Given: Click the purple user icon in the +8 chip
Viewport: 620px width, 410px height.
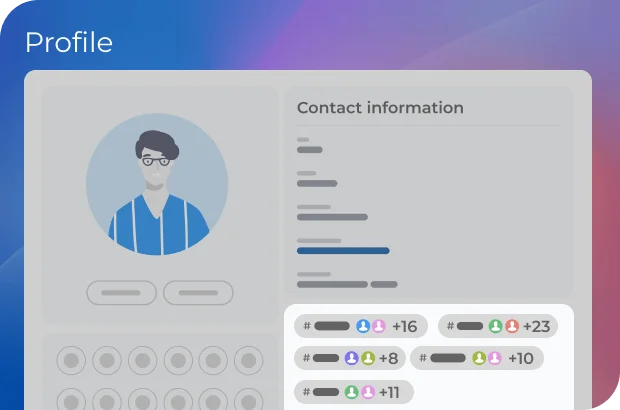Looking at the screenshot, I should click(351, 358).
